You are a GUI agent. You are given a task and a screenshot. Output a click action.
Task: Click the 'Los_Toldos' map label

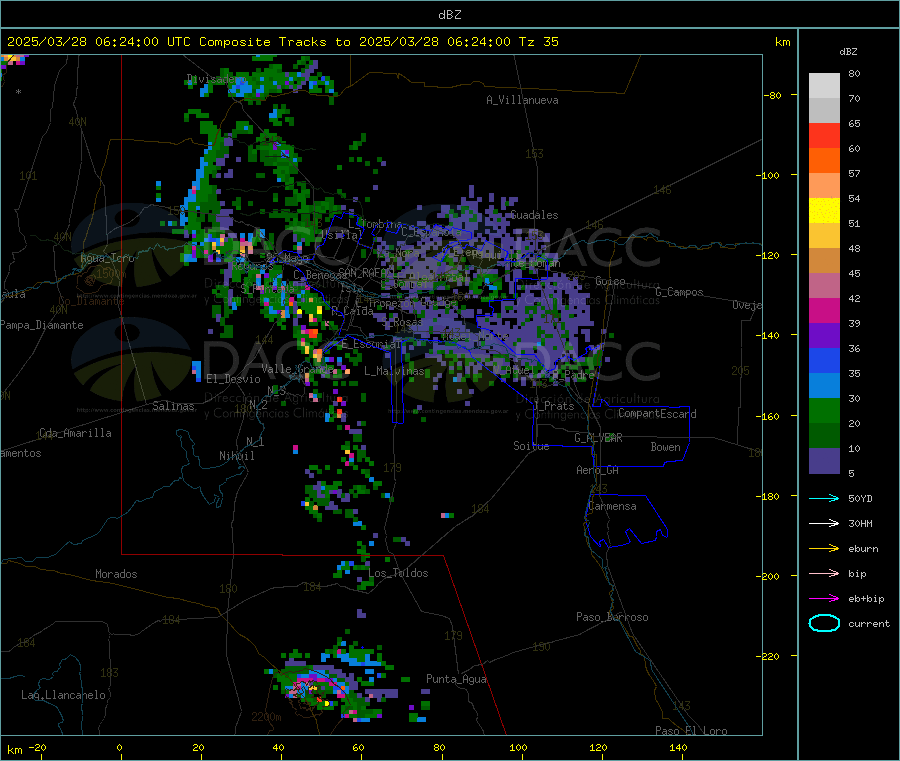[x=398, y=573]
